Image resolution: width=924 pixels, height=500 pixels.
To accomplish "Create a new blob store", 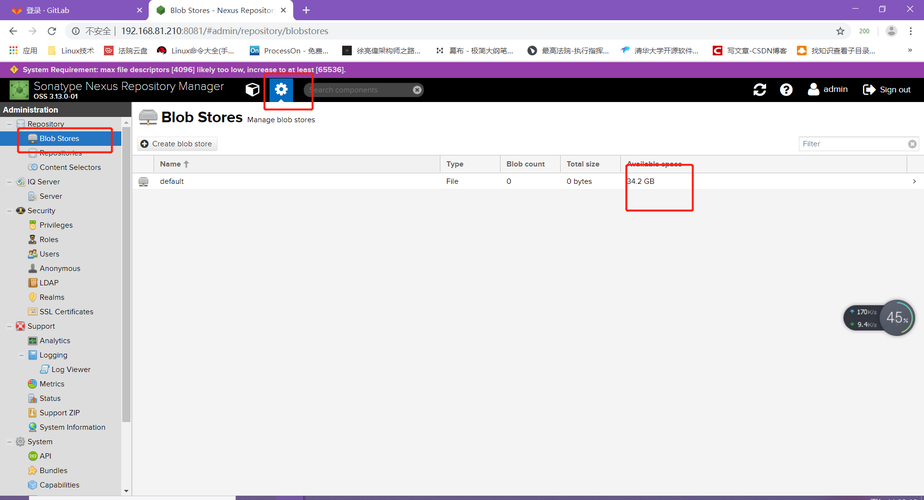I will pyautogui.click(x=177, y=144).
